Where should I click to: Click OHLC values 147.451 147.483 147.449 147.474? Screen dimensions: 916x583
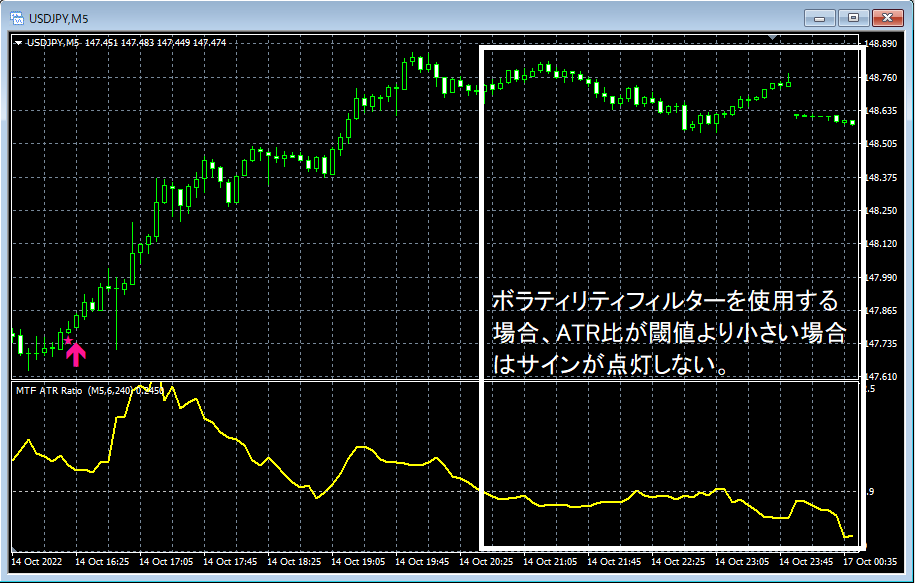click(x=155, y=43)
